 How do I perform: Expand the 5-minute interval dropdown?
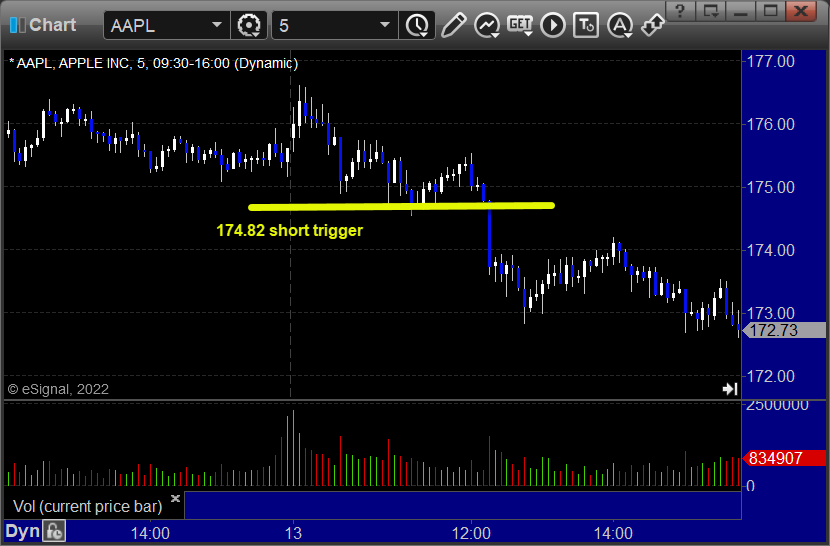click(385, 25)
